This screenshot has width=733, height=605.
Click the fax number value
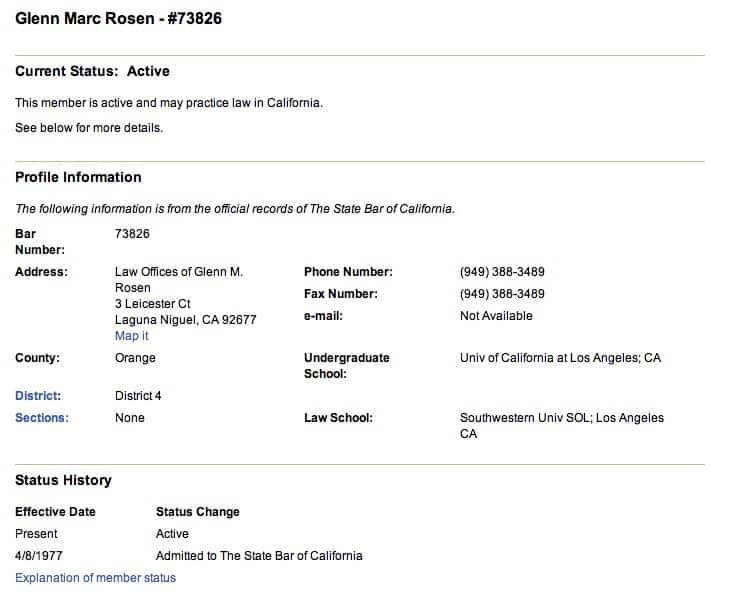[502, 294]
